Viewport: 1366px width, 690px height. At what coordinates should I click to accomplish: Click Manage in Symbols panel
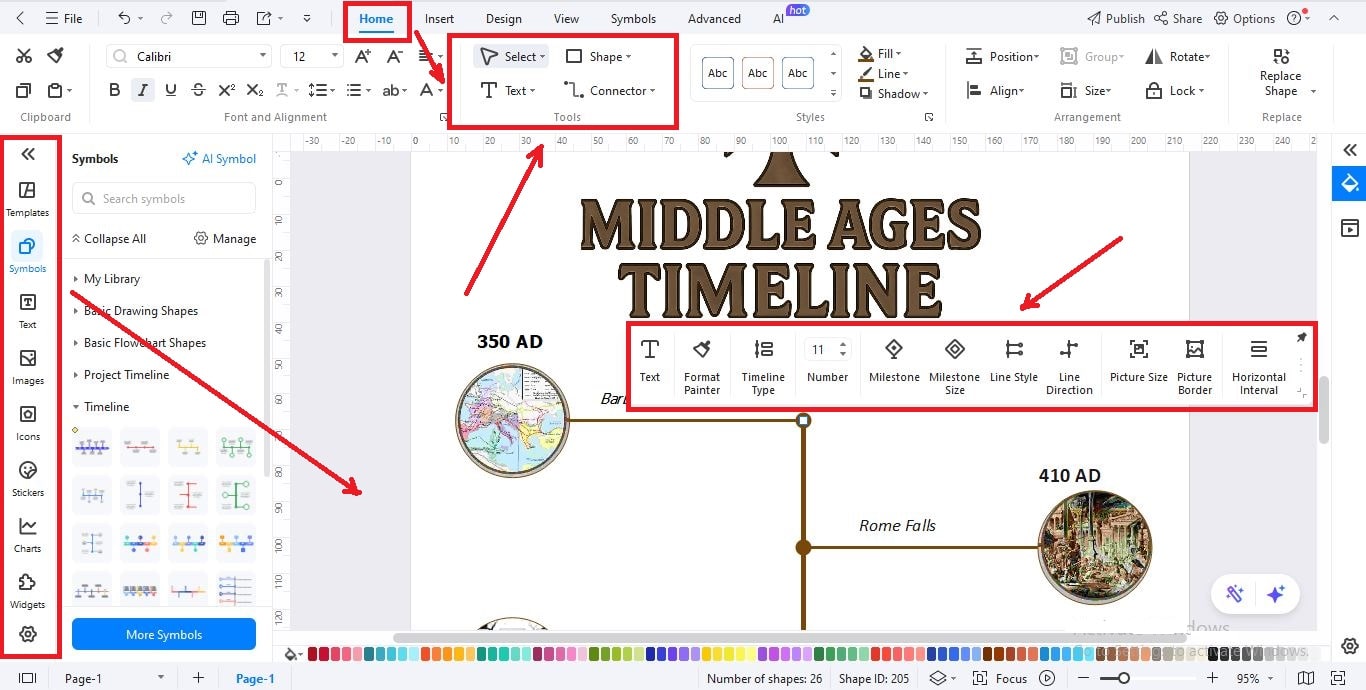(225, 239)
